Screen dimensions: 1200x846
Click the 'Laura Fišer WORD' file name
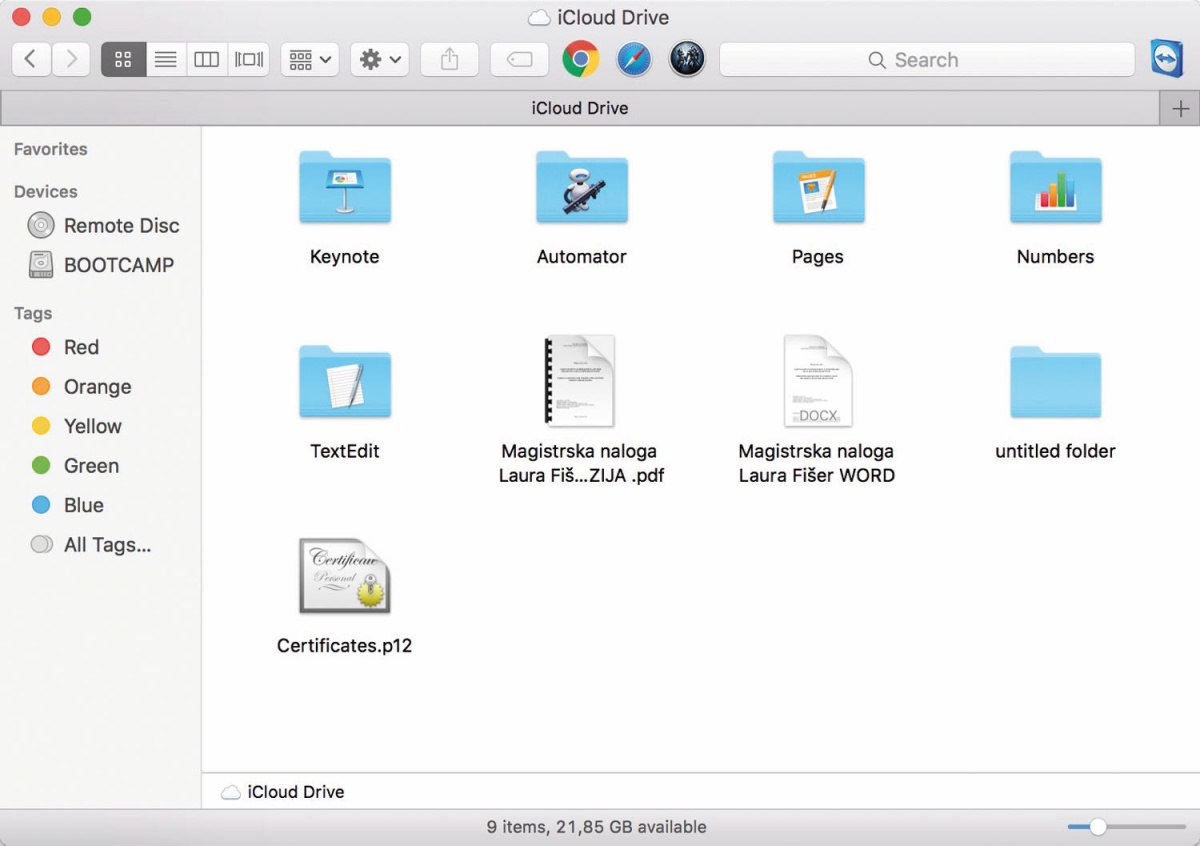[817, 476]
